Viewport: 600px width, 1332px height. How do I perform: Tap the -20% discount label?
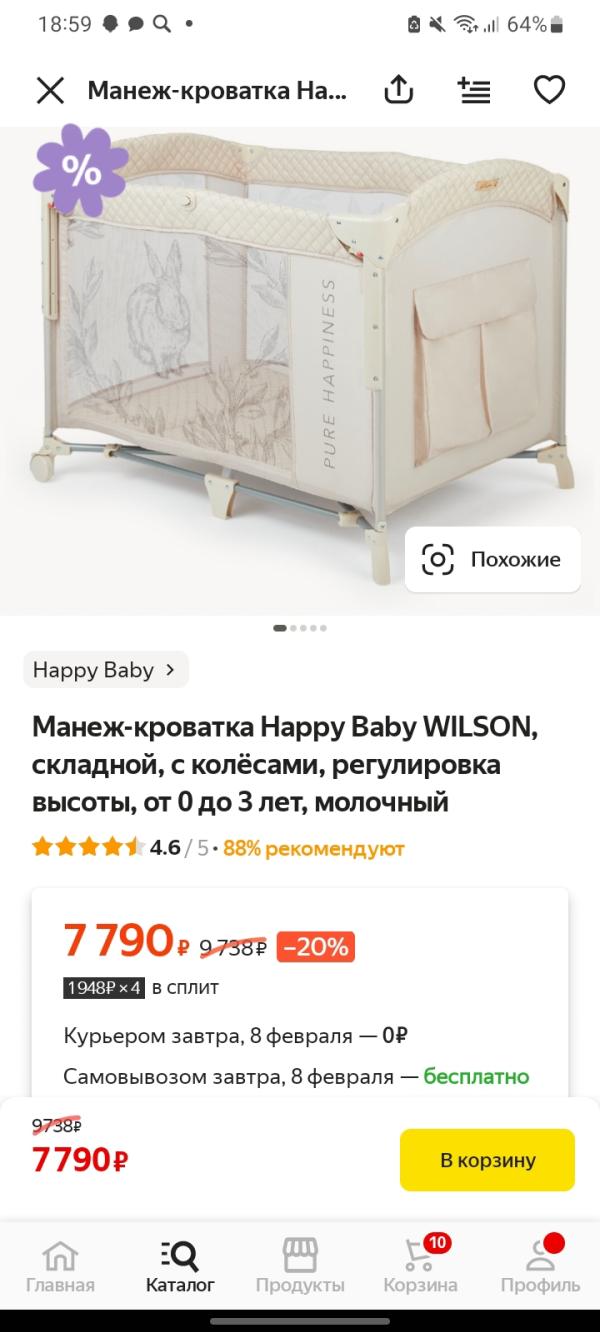315,946
